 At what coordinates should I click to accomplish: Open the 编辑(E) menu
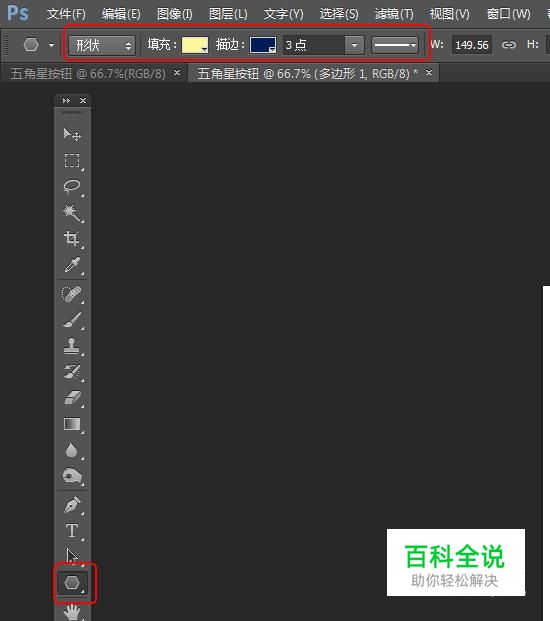coord(121,14)
